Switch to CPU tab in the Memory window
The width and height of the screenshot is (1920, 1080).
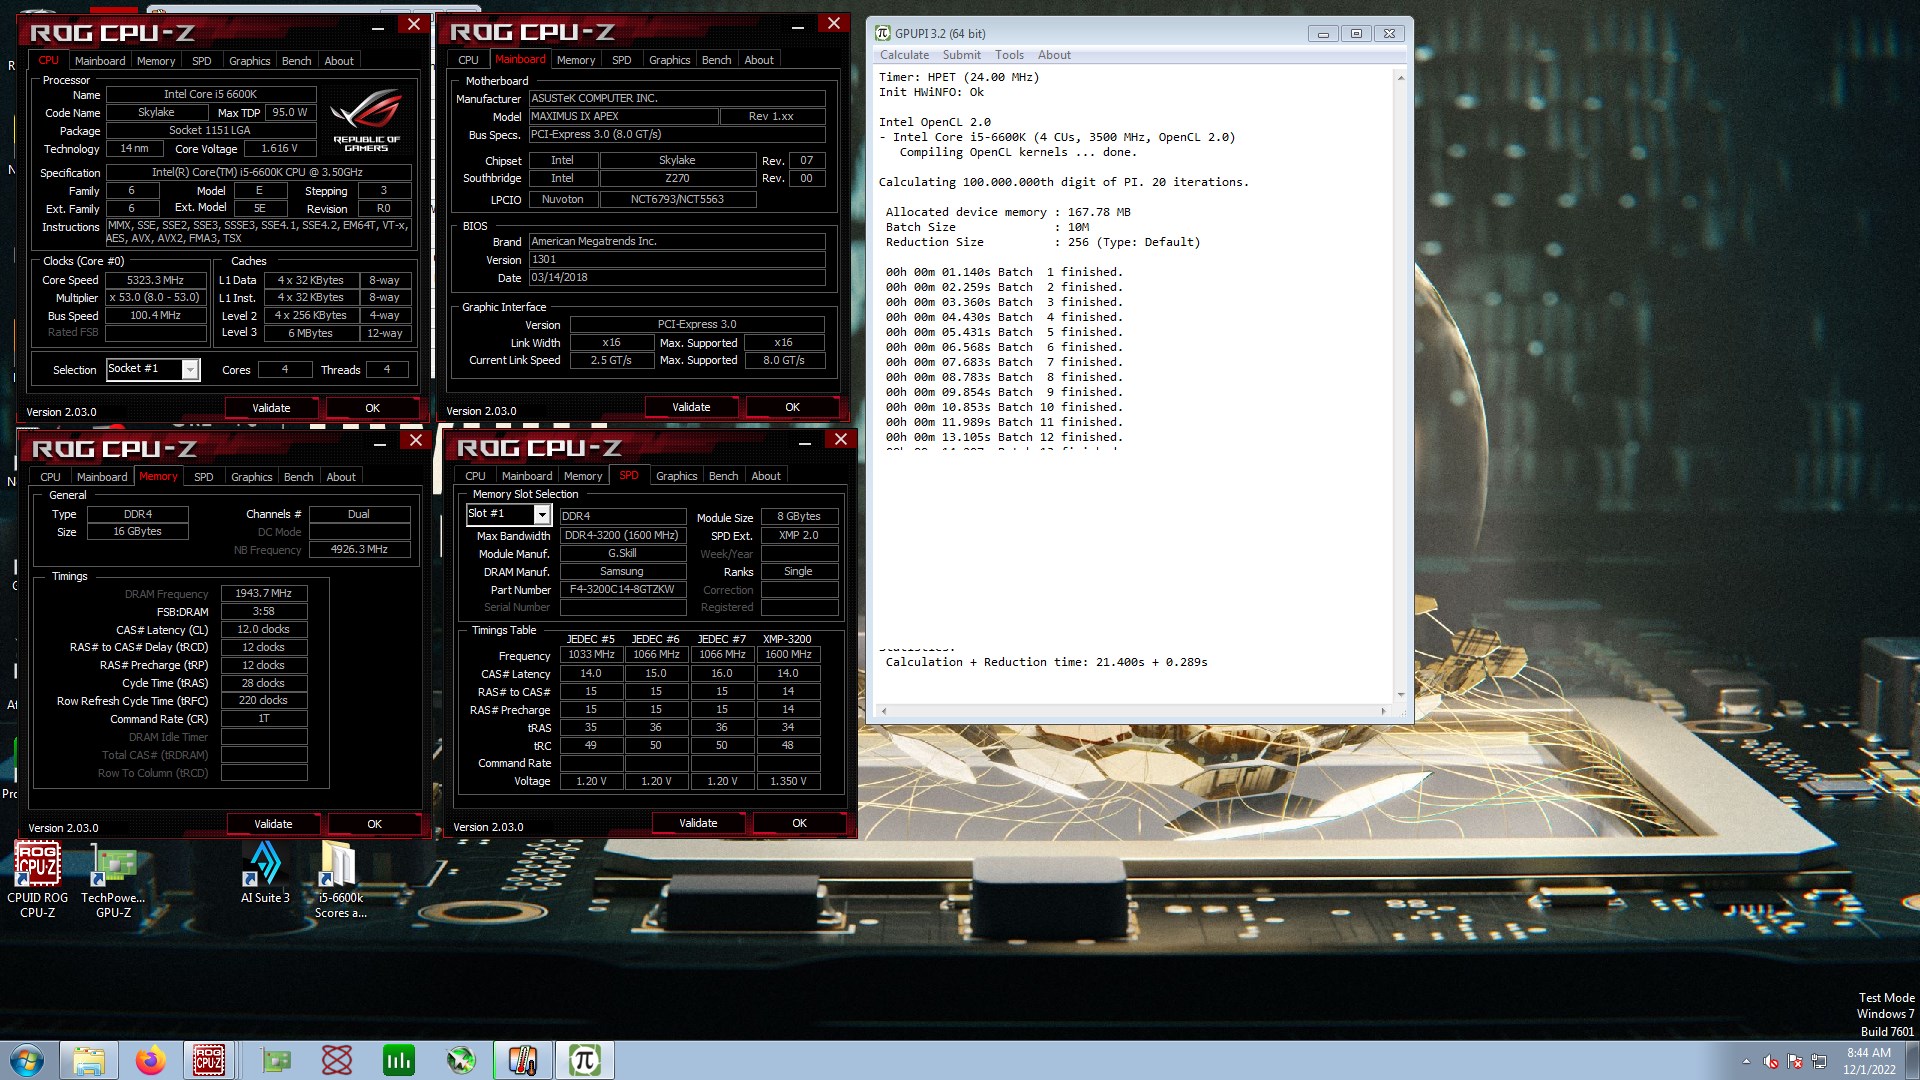[50, 477]
